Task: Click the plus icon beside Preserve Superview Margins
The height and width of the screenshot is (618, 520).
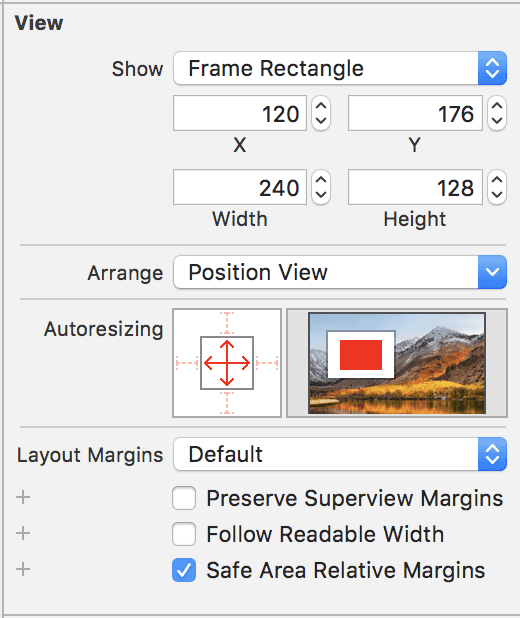Action: [23, 497]
